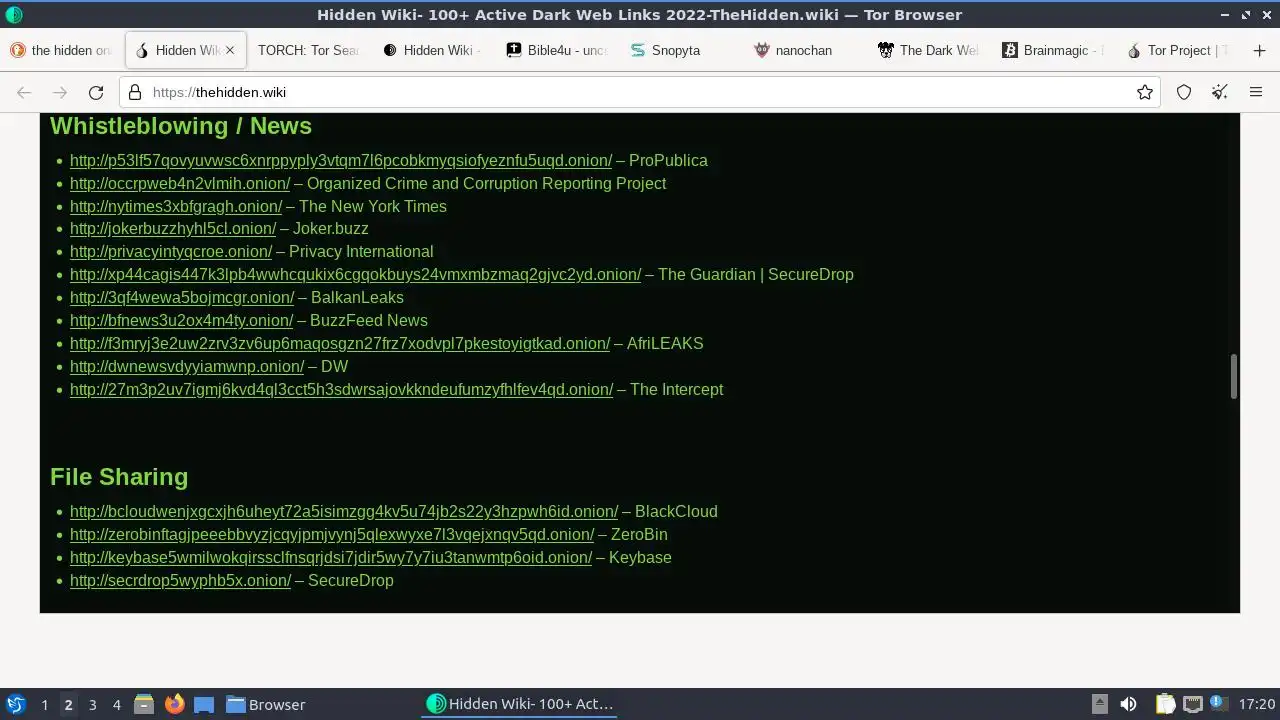Switch to workspace 3
Image resolution: width=1280 pixels, height=720 pixels.
(92, 704)
